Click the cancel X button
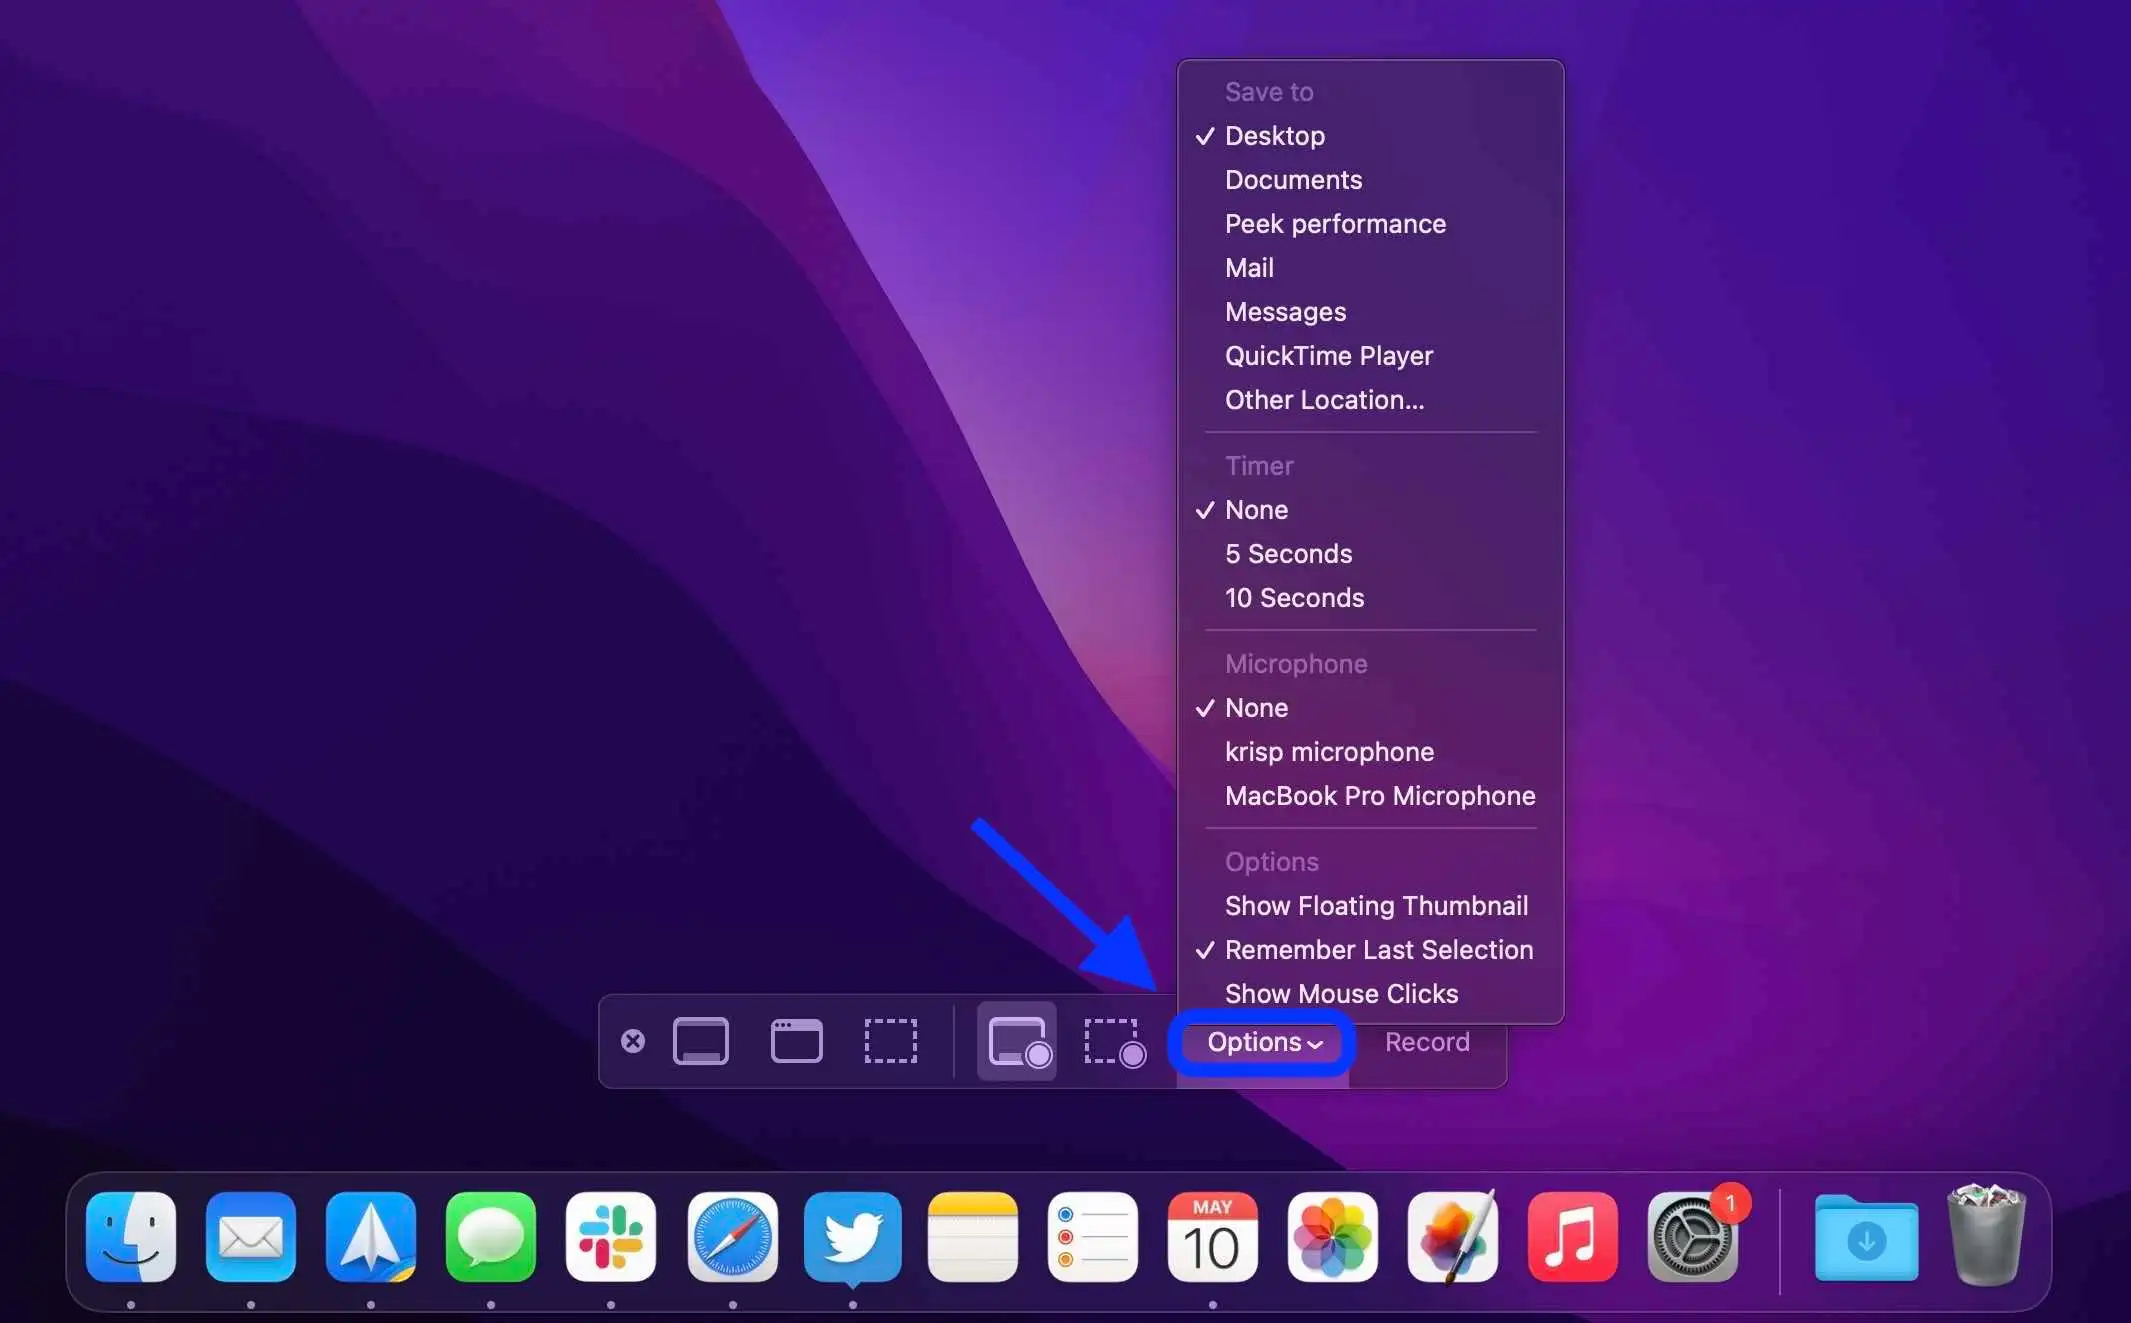 click(634, 1041)
